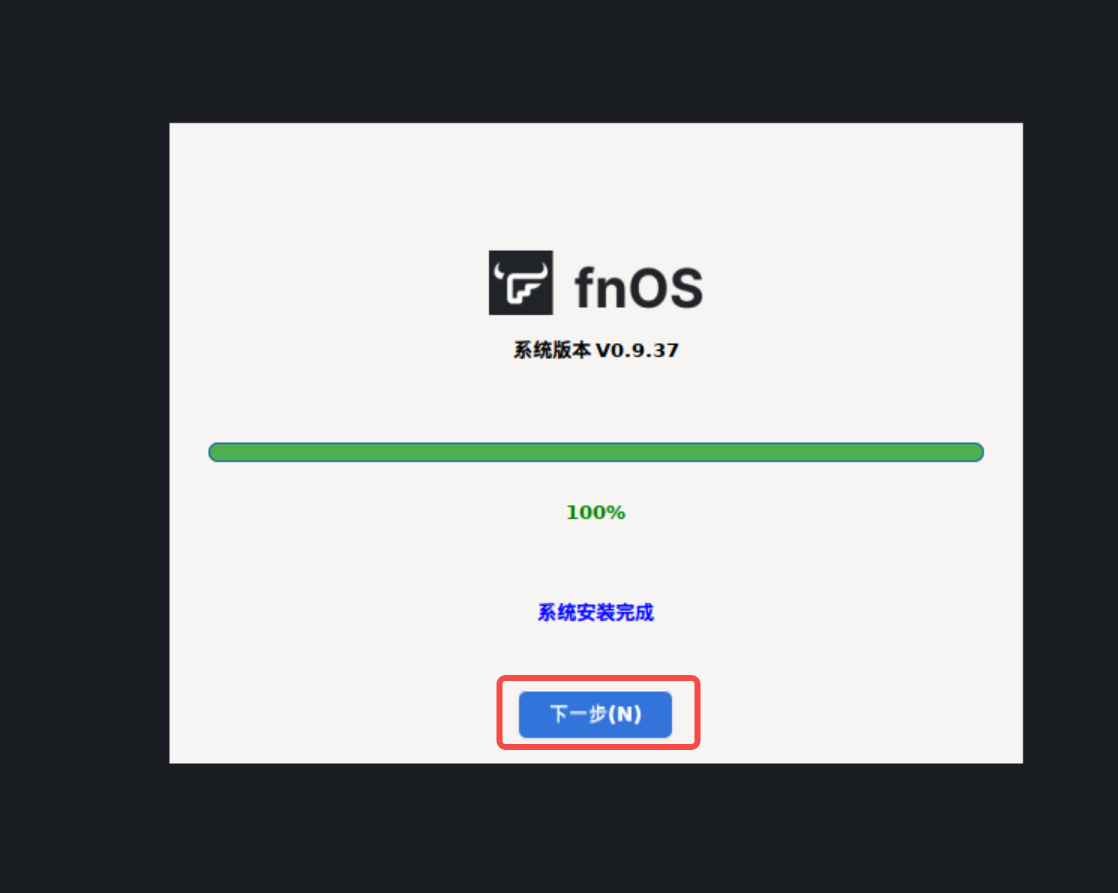Click the green installation progress bar
Viewport: 1118px width, 893px height.
point(596,452)
